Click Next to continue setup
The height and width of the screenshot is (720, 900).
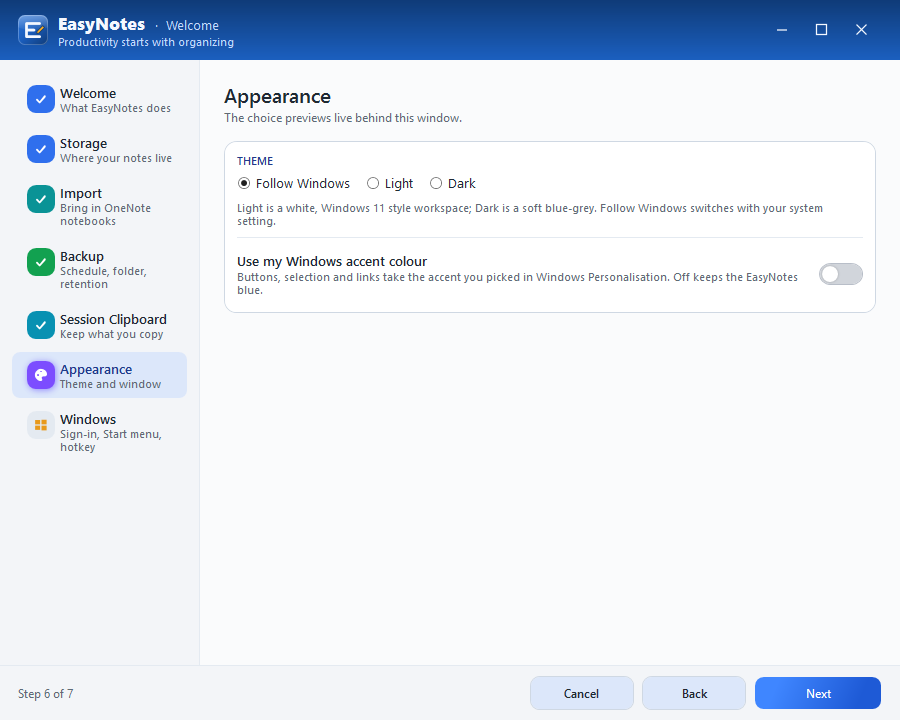tap(817, 693)
